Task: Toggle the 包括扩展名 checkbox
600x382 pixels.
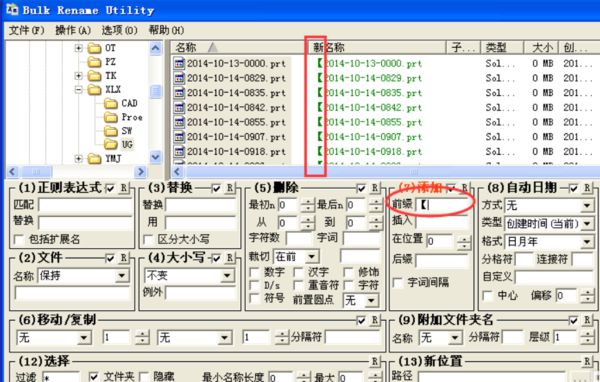Action: coord(18,240)
